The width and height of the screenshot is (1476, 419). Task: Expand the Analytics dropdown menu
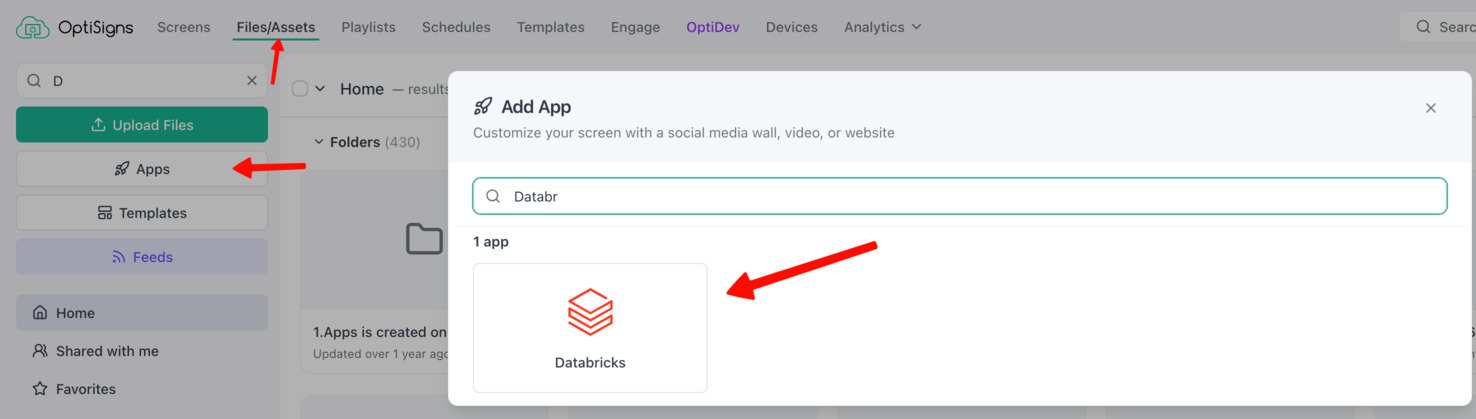883,27
